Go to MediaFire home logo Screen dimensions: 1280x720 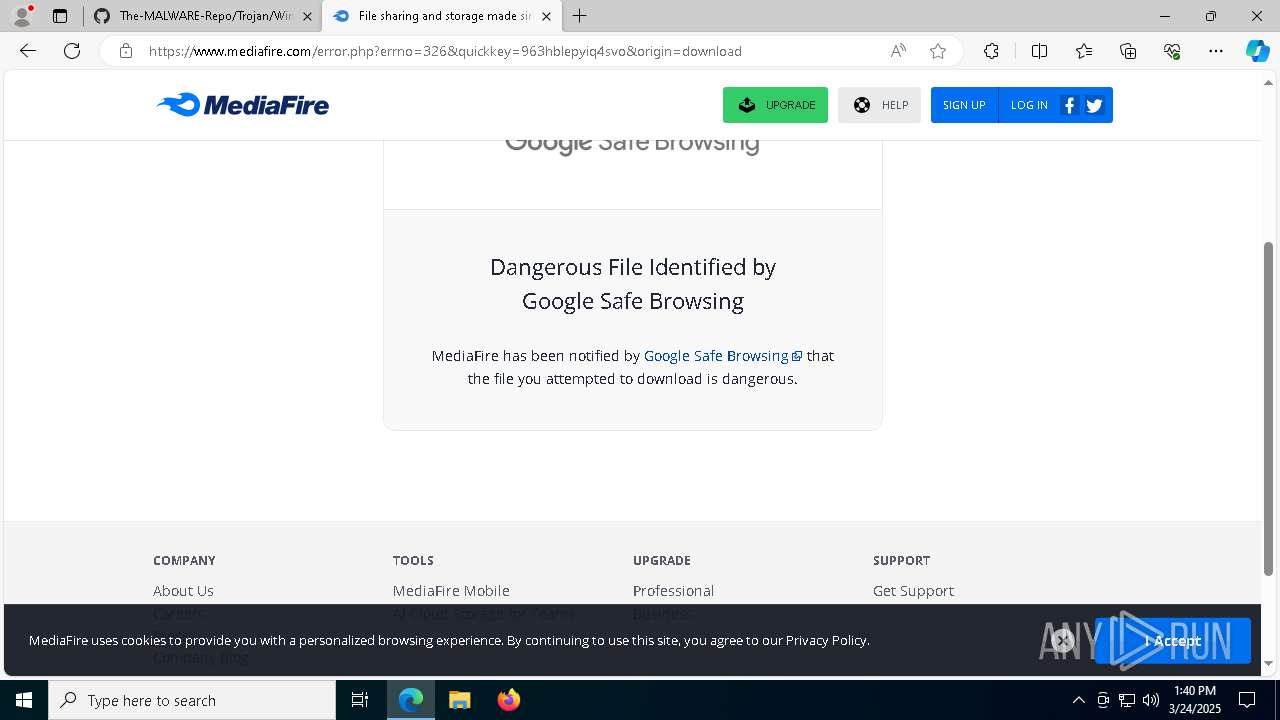coord(243,105)
